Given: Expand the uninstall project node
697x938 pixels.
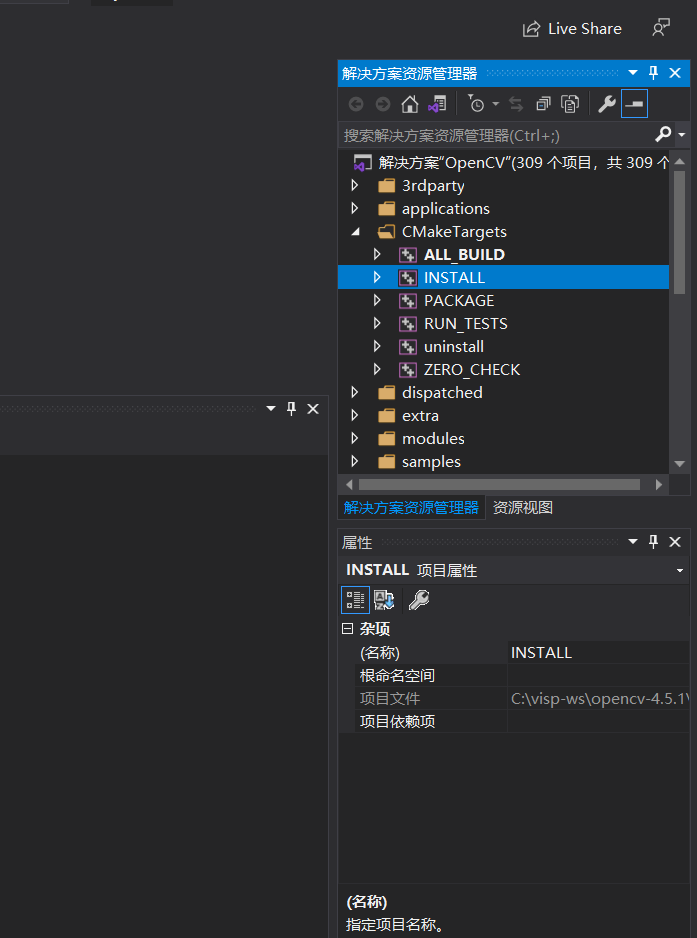Looking at the screenshot, I should [x=377, y=346].
